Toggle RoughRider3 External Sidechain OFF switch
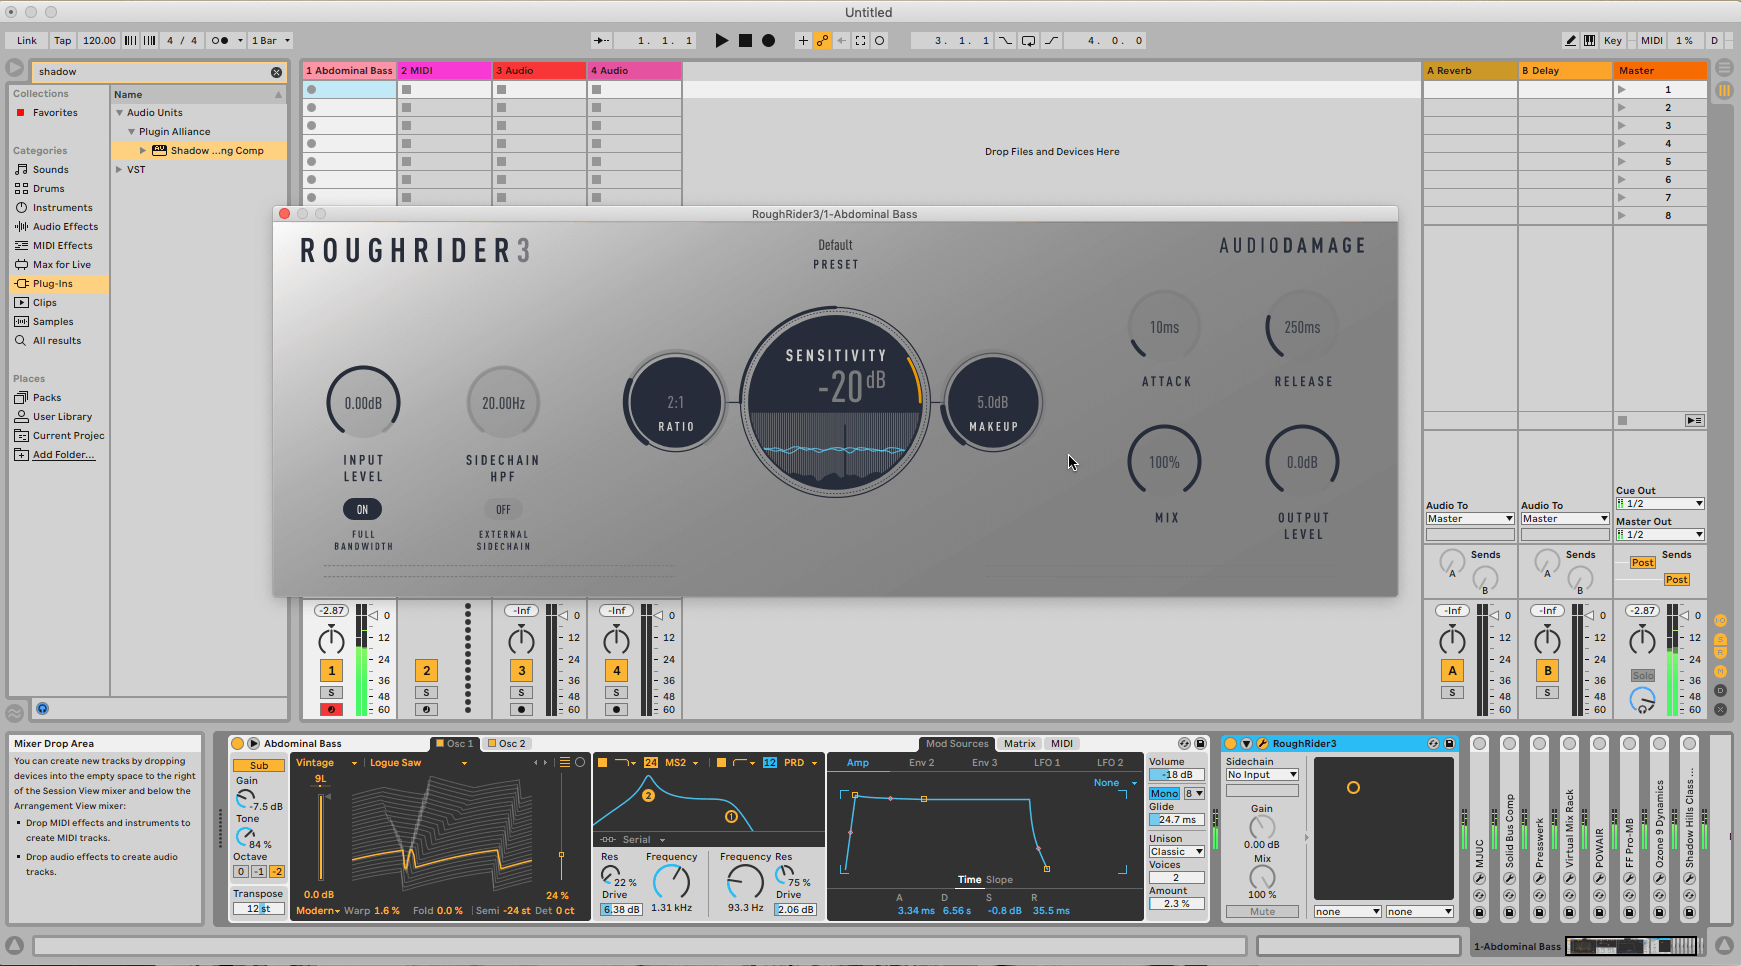 click(x=503, y=510)
